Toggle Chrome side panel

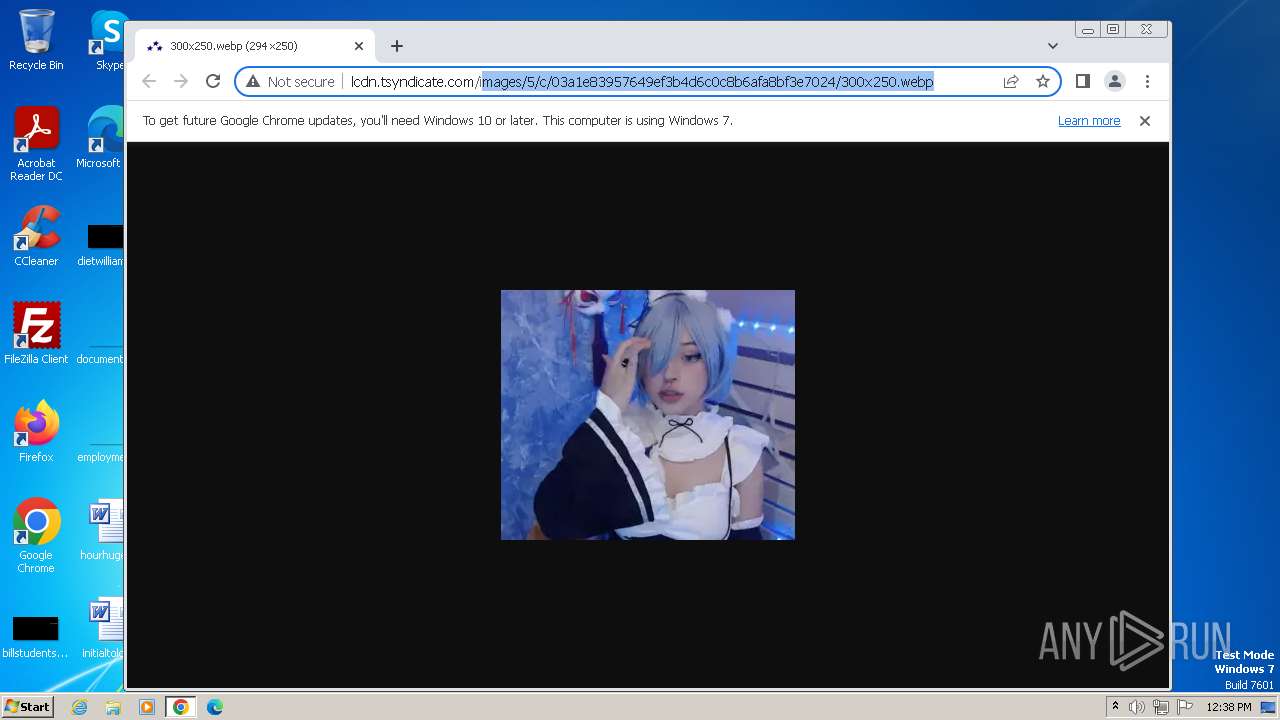[1083, 82]
